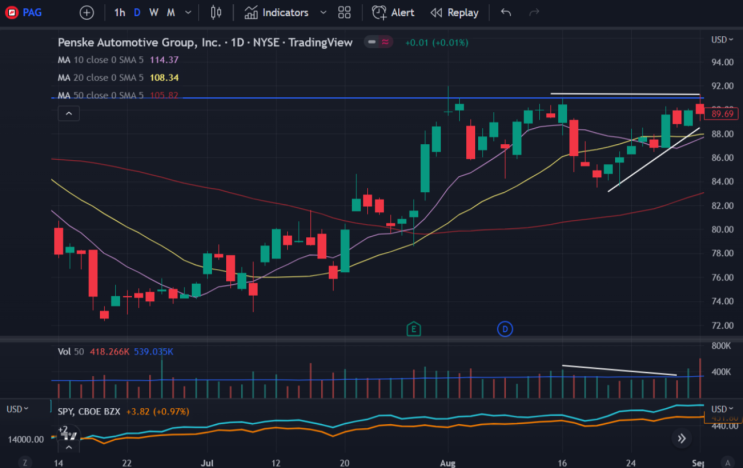Click the 92.00 price axis label

click(722, 86)
